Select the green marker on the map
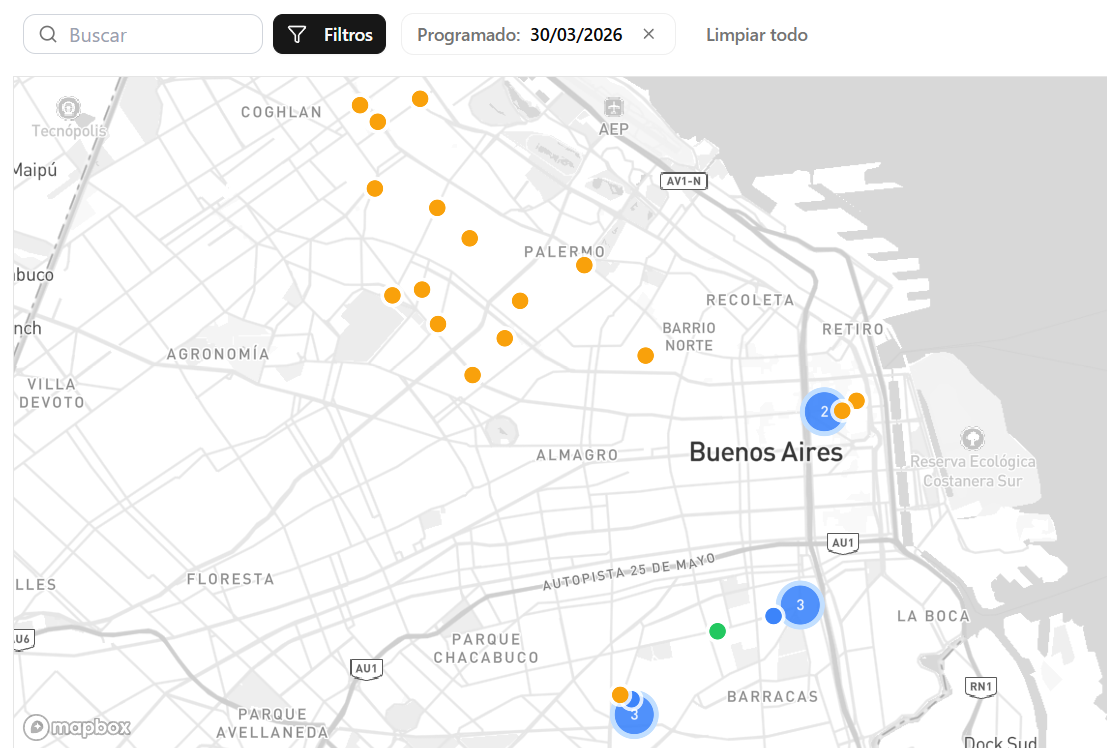The width and height of the screenshot is (1107, 748). [x=717, y=631]
